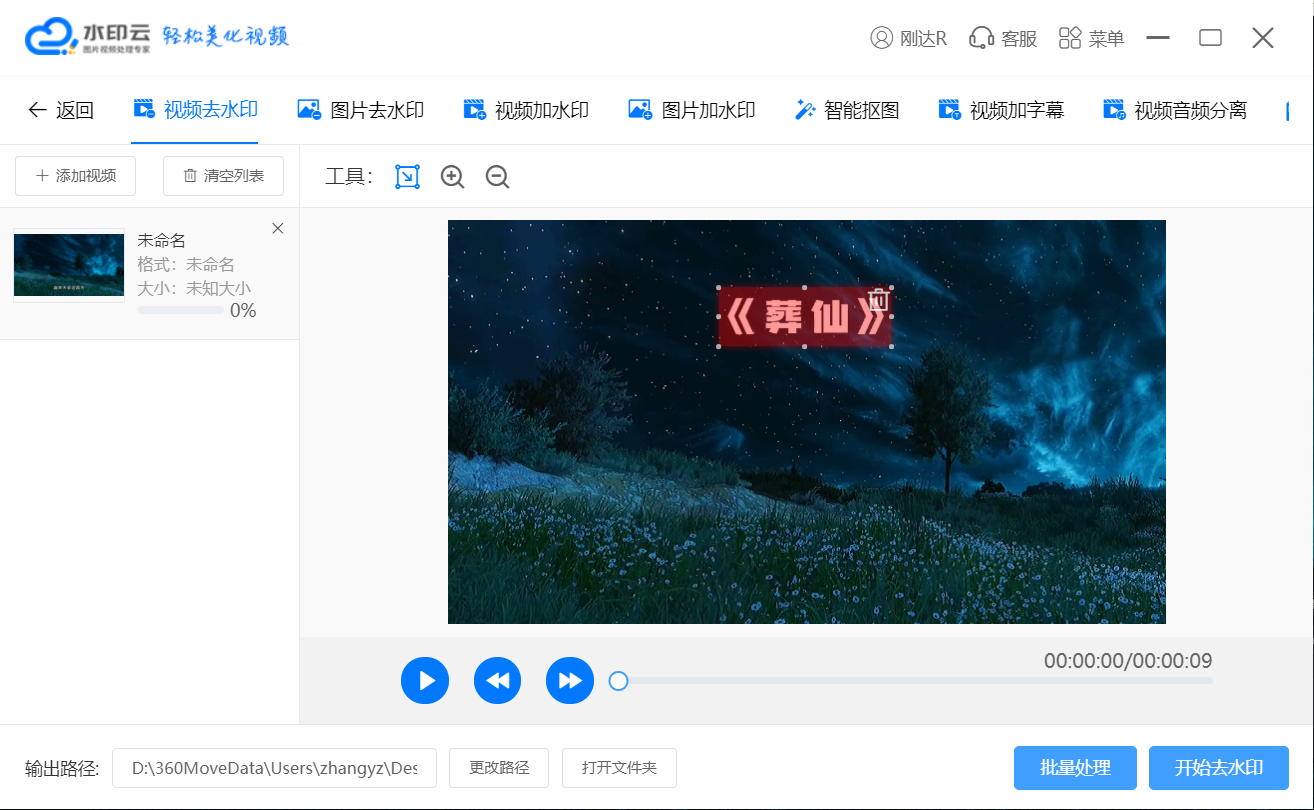The height and width of the screenshot is (810, 1314).
Task: Click the 00:00:00/00:00:09 time display
Action: coord(1128,661)
